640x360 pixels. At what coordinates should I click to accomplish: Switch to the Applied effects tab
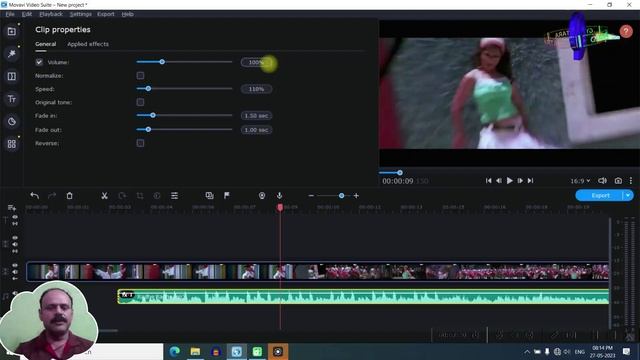point(88,44)
